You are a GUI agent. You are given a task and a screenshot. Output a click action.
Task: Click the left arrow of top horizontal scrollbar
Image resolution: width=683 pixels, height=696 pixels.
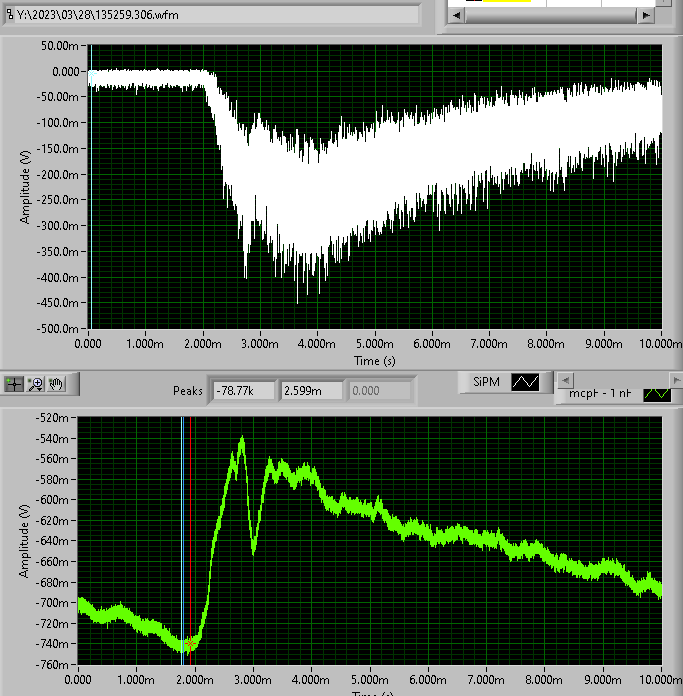[456, 16]
